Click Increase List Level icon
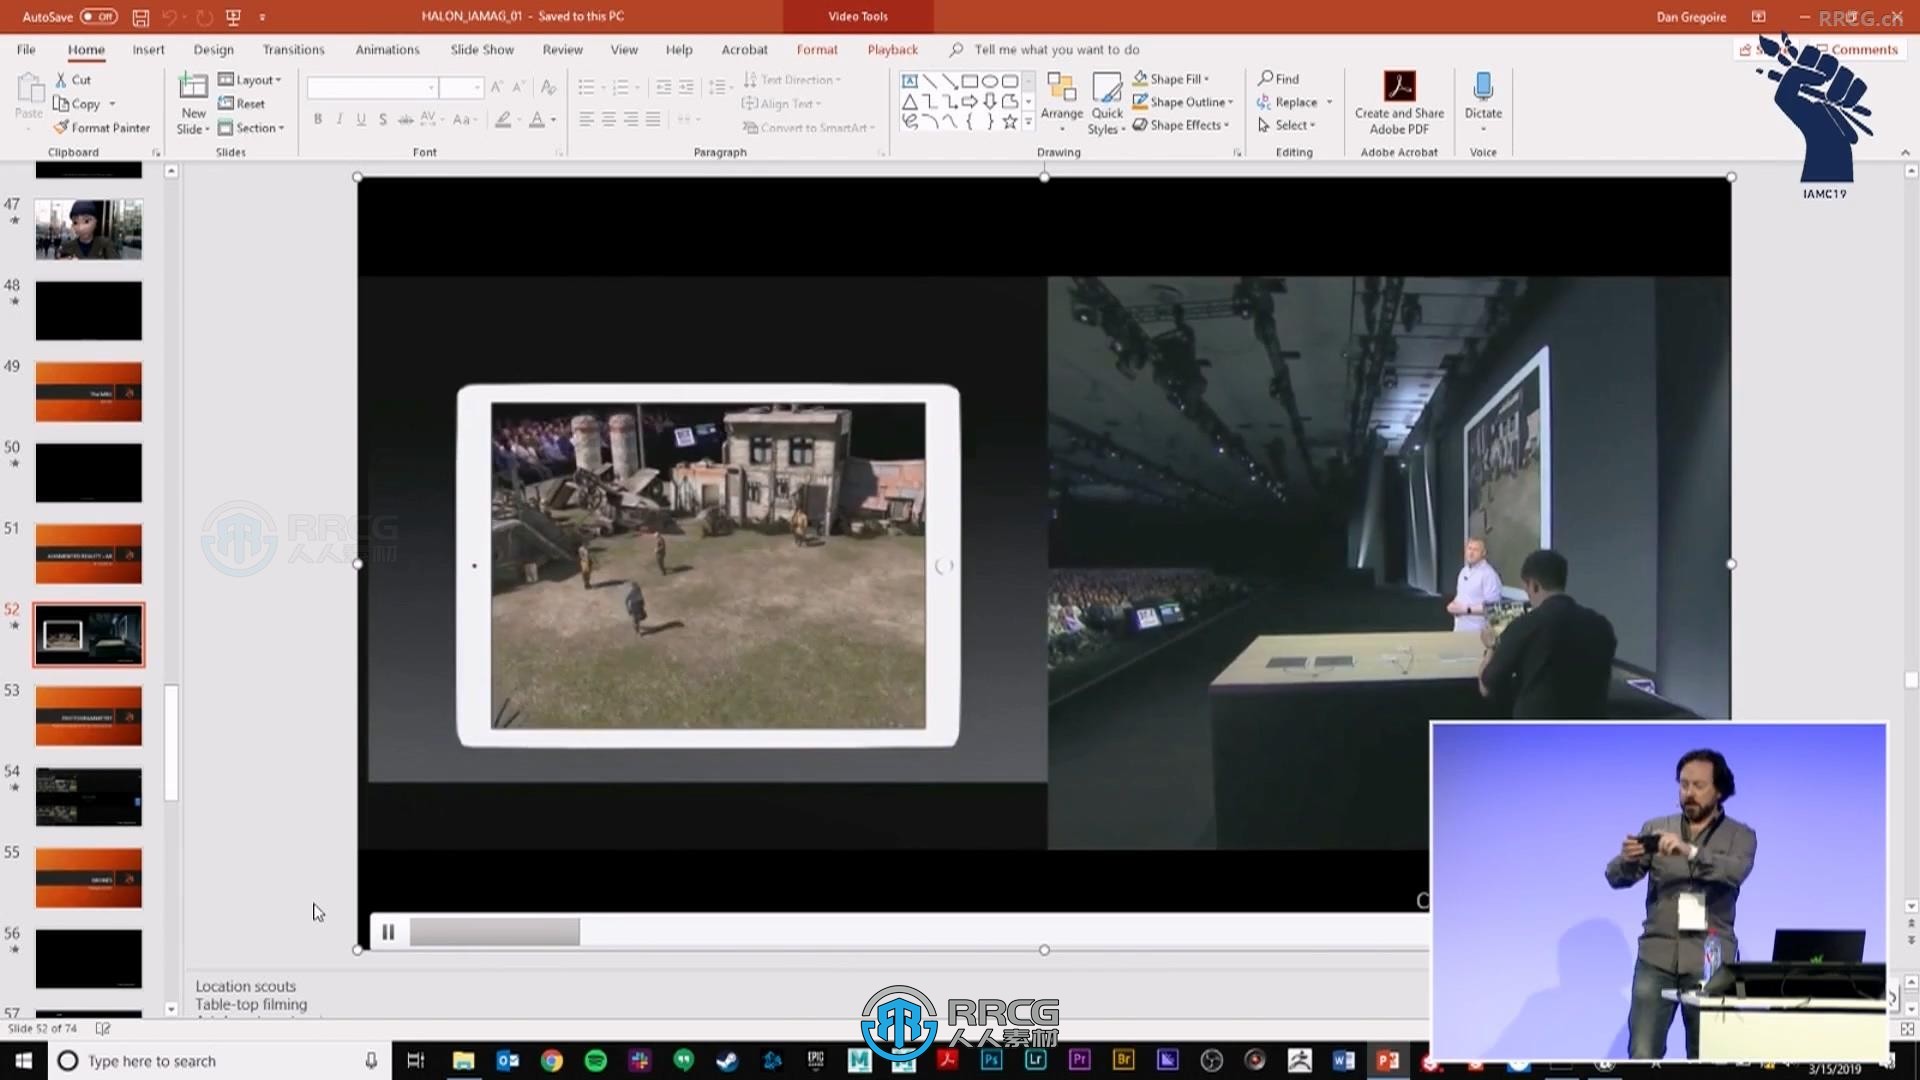The image size is (1920, 1080). click(x=686, y=88)
